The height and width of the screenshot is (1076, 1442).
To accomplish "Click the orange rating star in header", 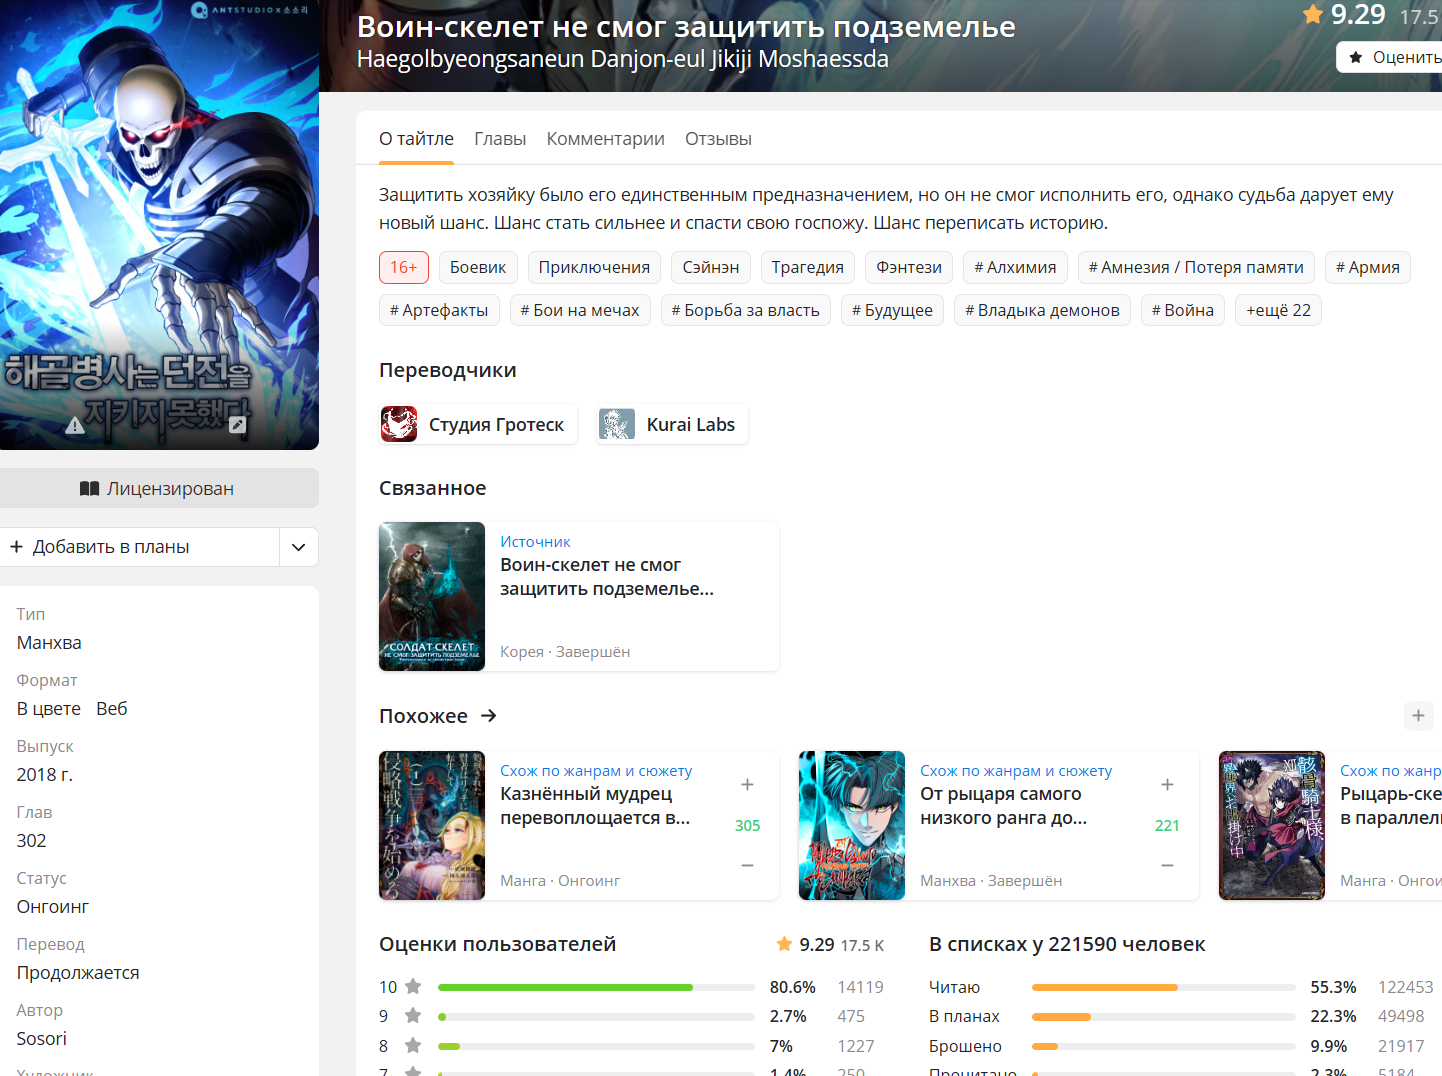I will pos(1313,14).
